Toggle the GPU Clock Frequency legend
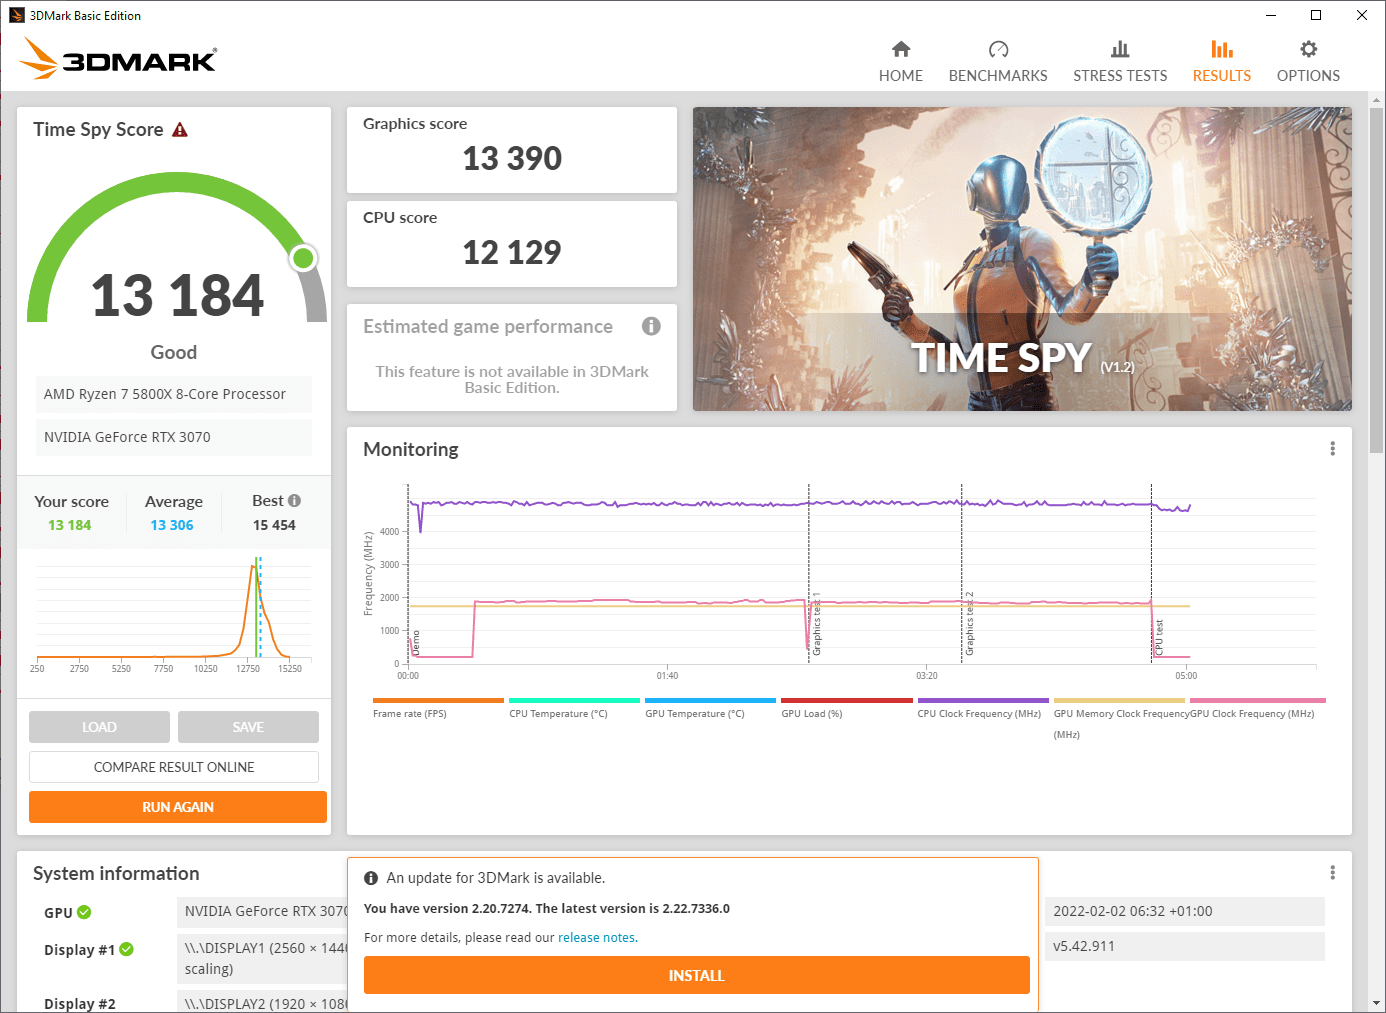 pyautogui.click(x=1256, y=708)
